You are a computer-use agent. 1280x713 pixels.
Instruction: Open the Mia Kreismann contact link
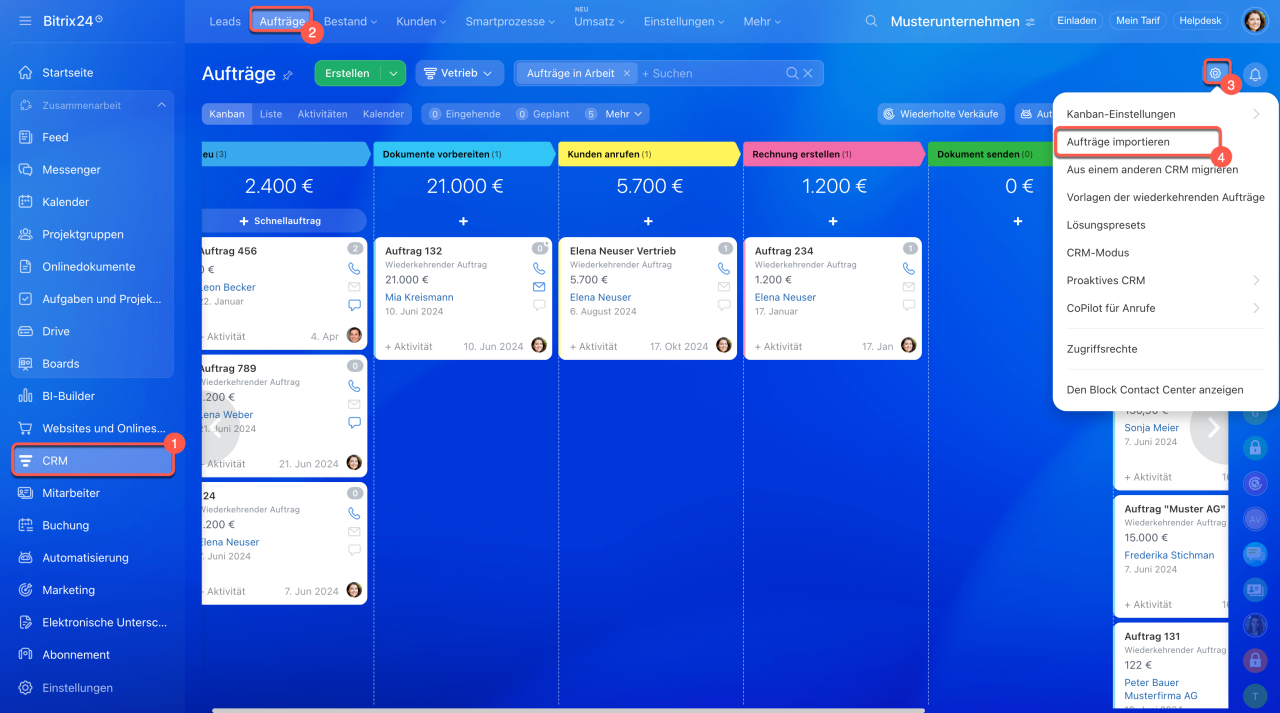(419, 297)
